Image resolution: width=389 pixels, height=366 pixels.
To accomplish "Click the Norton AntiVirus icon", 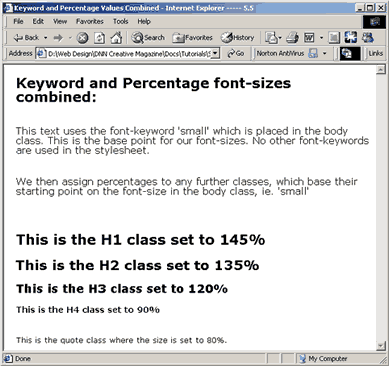I will (313, 53).
